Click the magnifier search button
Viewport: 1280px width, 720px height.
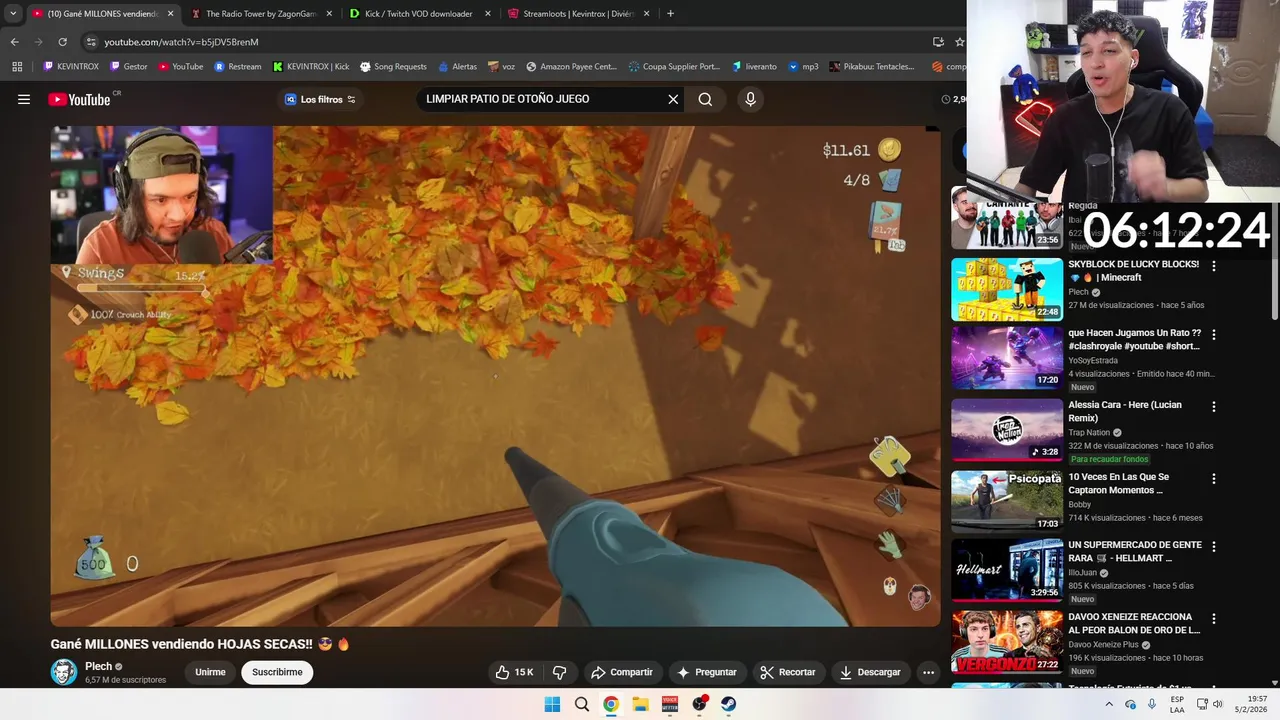[x=705, y=99]
